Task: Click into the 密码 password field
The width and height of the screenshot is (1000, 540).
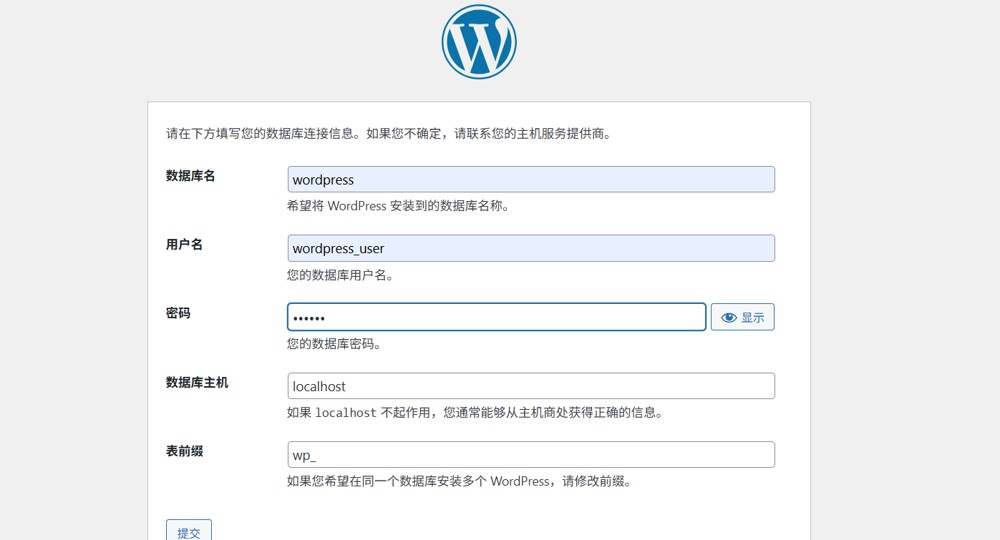Action: pyautogui.click(x=496, y=317)
